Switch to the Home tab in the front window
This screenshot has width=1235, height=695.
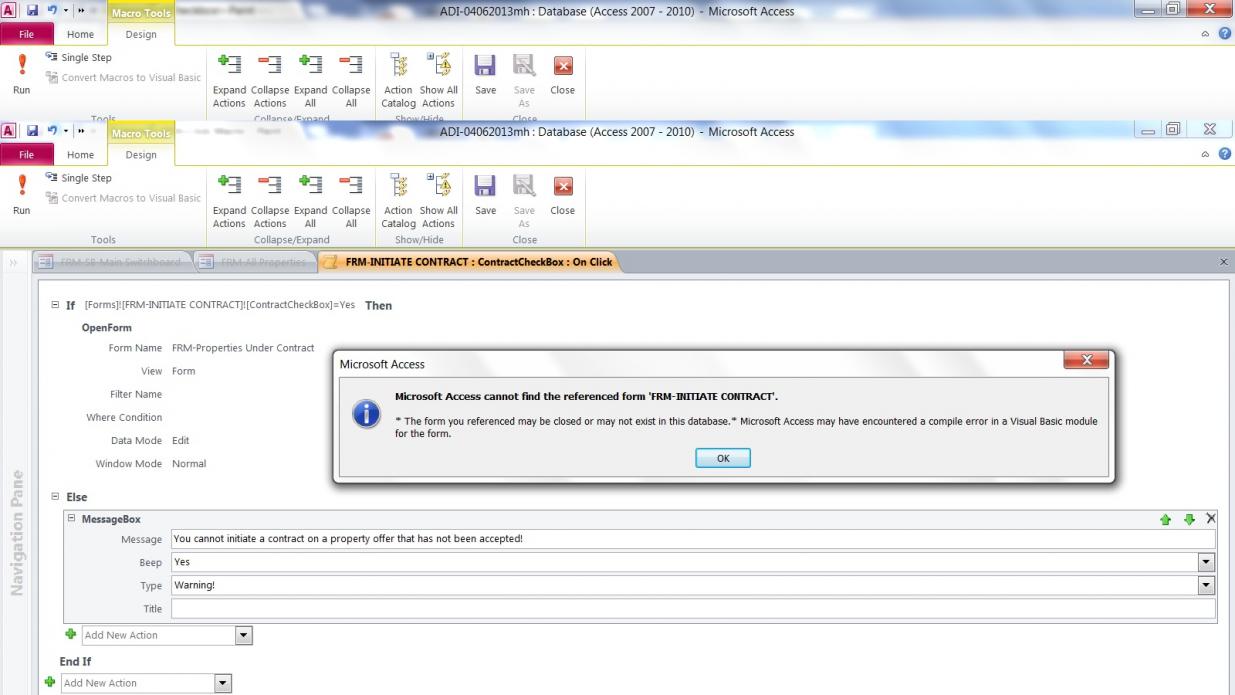(x=80, y=155)
